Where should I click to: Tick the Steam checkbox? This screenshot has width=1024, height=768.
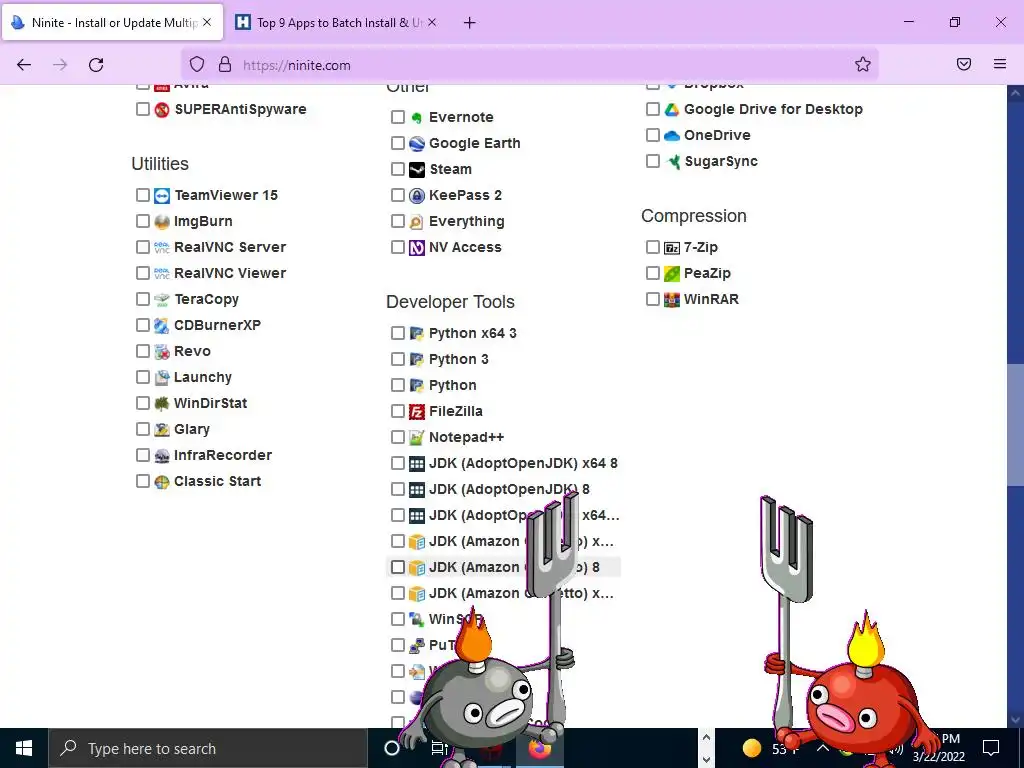point(398,169)
